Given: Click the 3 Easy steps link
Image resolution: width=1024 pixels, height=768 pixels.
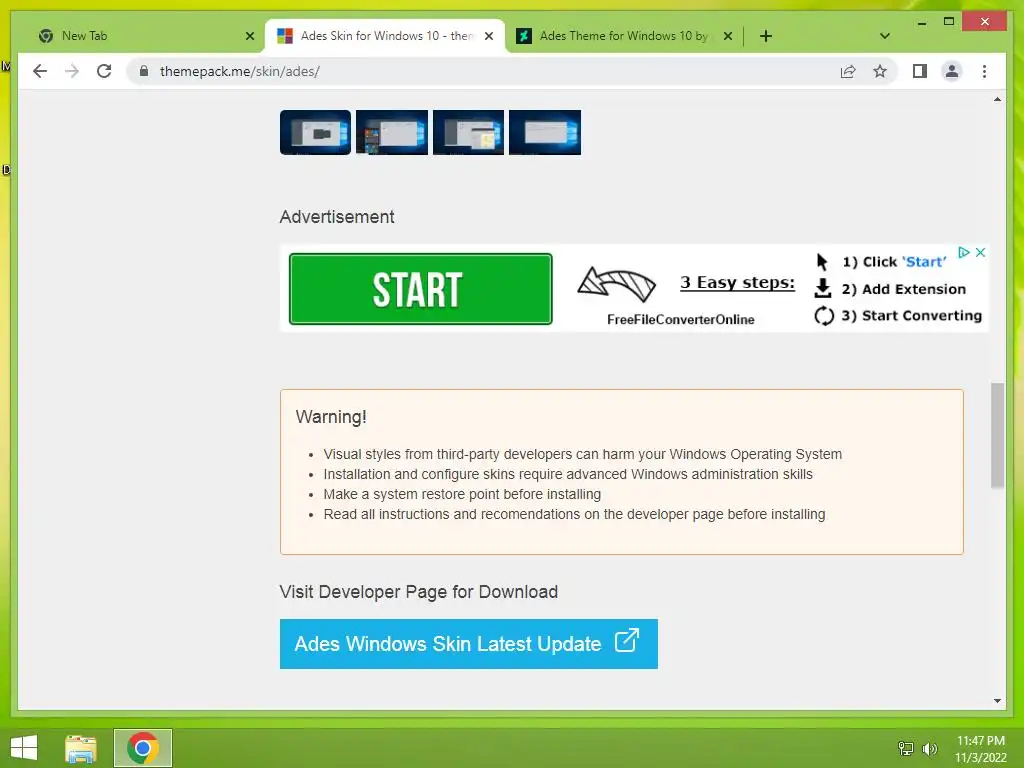Looking at the screenshot, I should point(737,282).
